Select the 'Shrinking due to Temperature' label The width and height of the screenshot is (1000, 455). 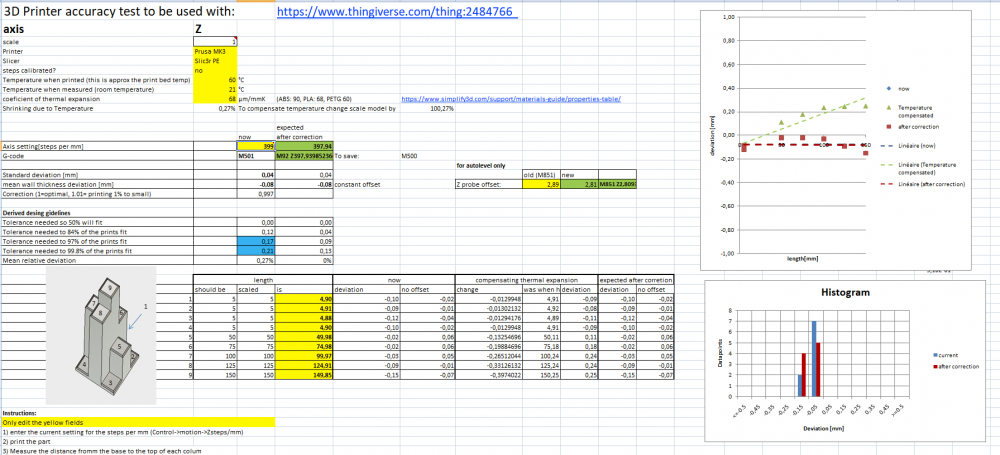coord(47,108)
